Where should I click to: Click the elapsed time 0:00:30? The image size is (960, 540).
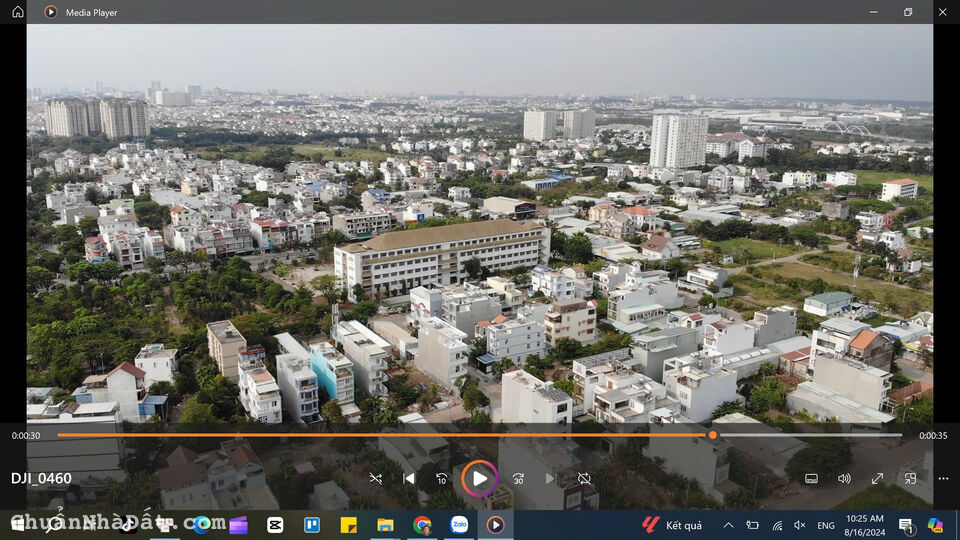pos(26,435)
